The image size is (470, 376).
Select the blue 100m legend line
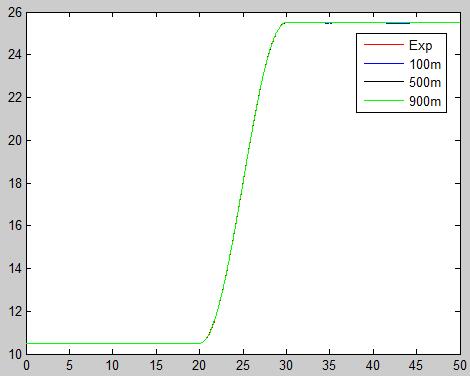tap(384, 63)
